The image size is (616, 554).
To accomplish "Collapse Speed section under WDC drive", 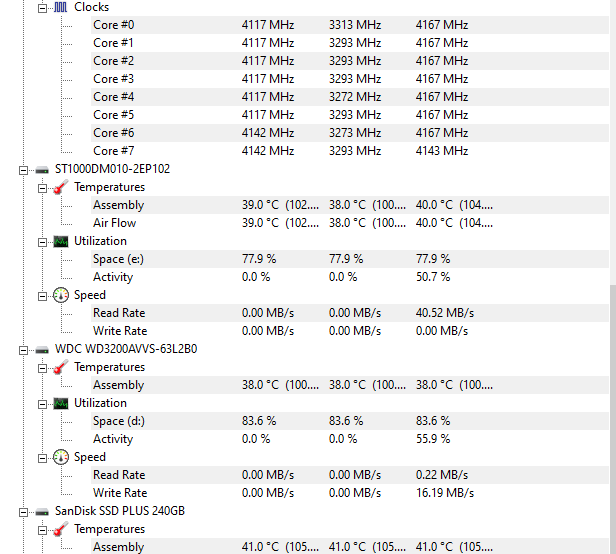I will click(42, 459).
